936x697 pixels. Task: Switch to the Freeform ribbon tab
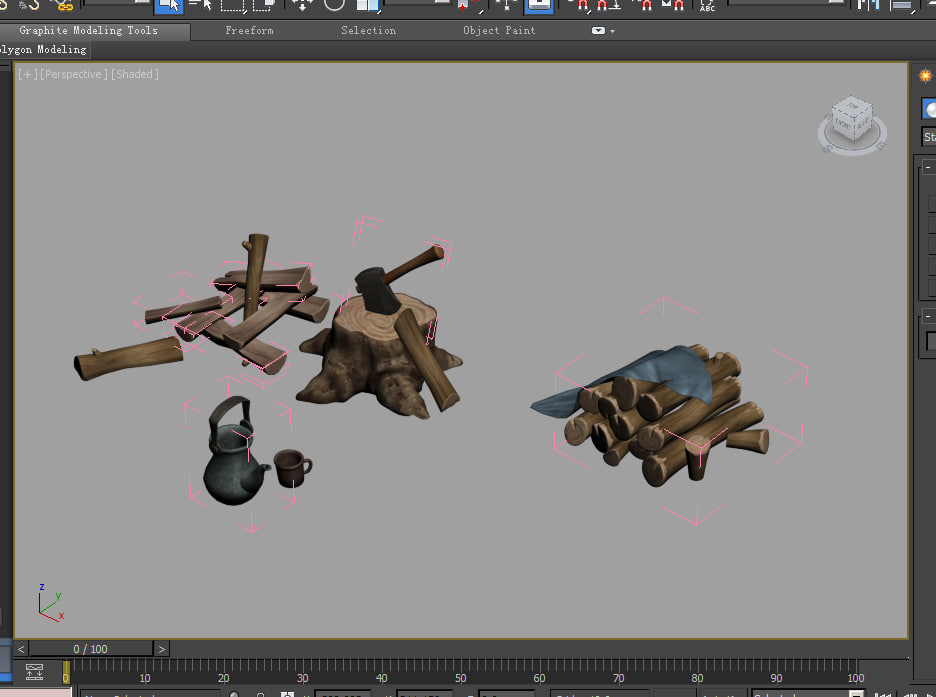tap(250, 30)
